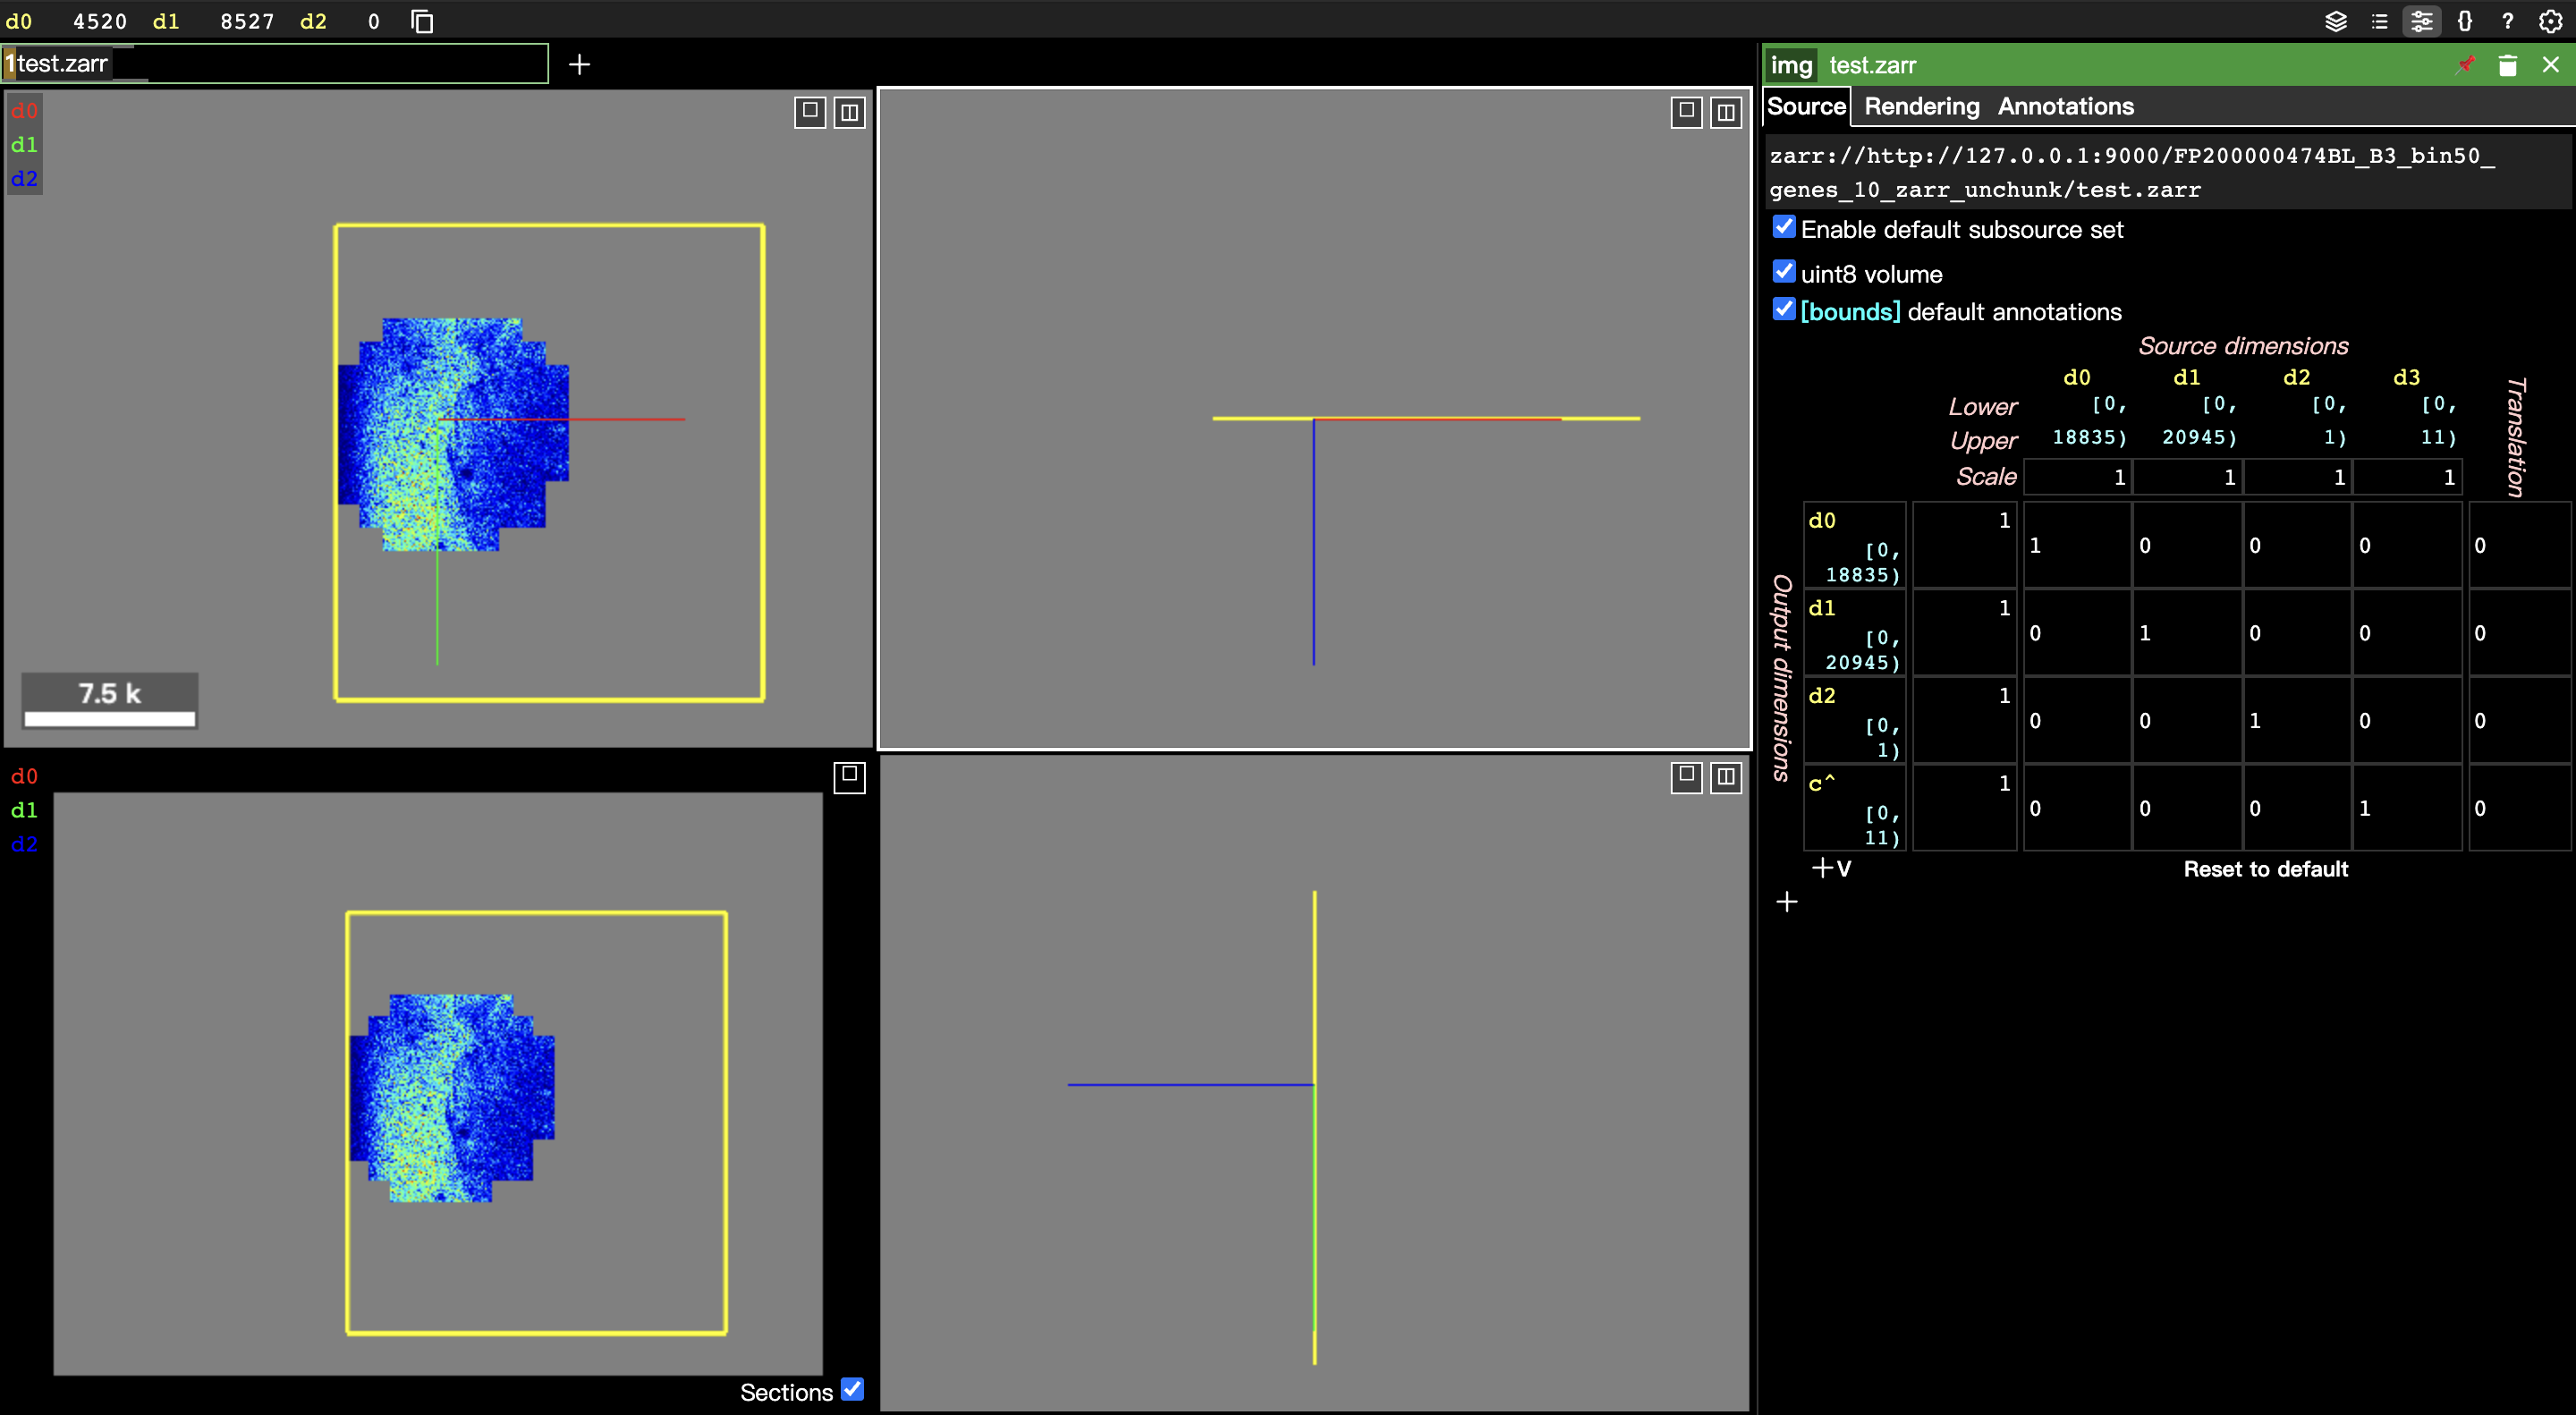Maximize the top-left view panel

coord(809,112)
